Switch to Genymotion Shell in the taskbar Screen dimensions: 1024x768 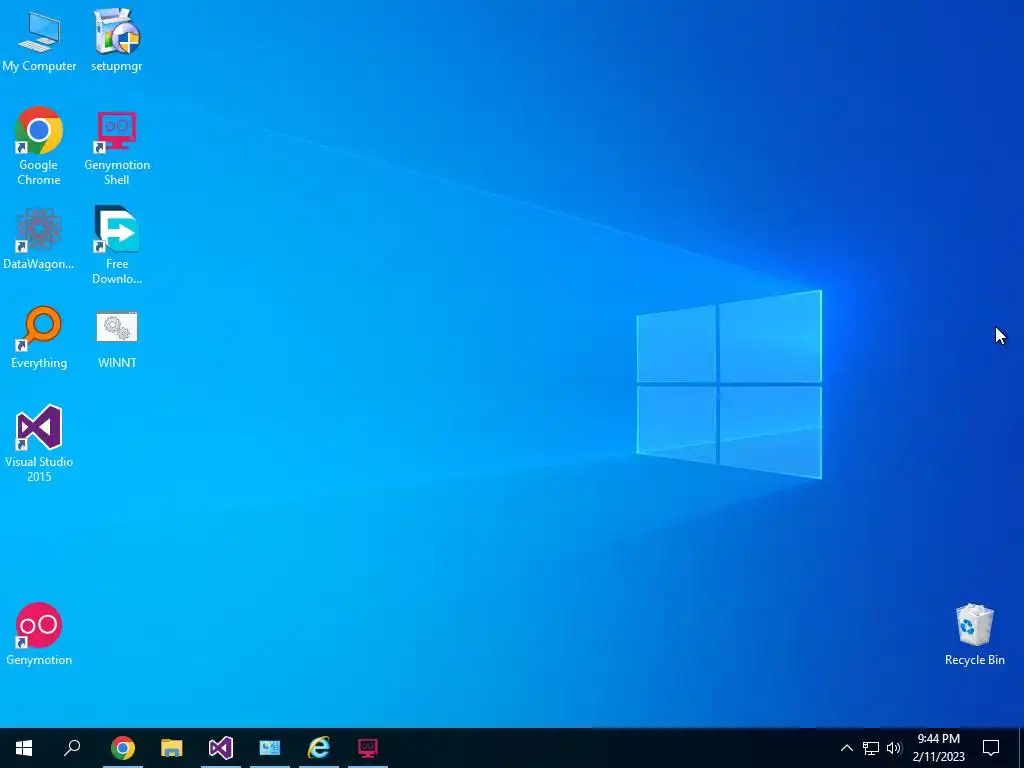click(368, 748)
